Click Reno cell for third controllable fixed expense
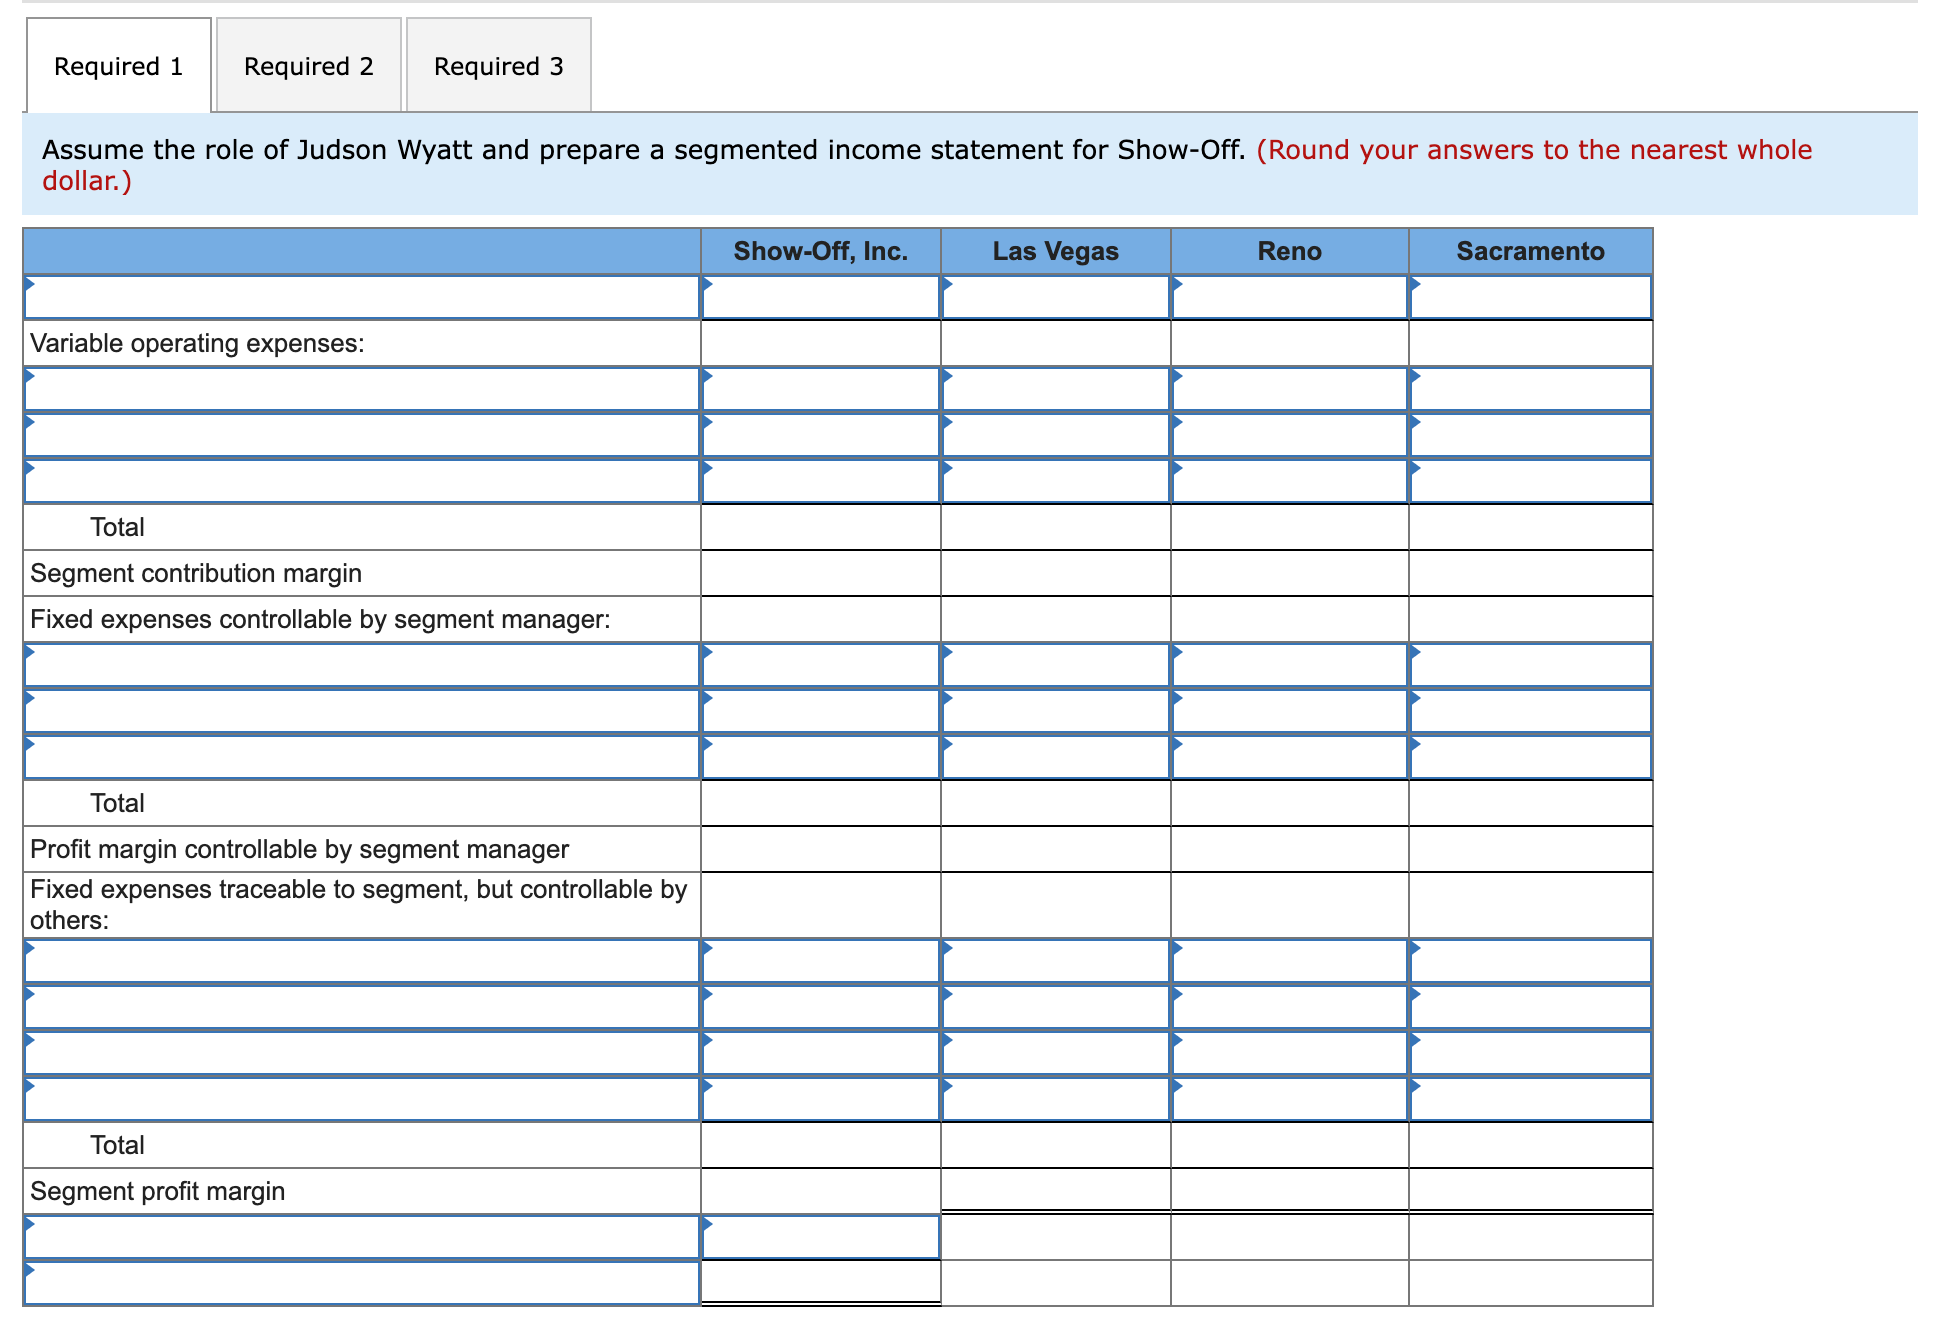This screenshot has height=1324, width=1944. point(1290,758)
